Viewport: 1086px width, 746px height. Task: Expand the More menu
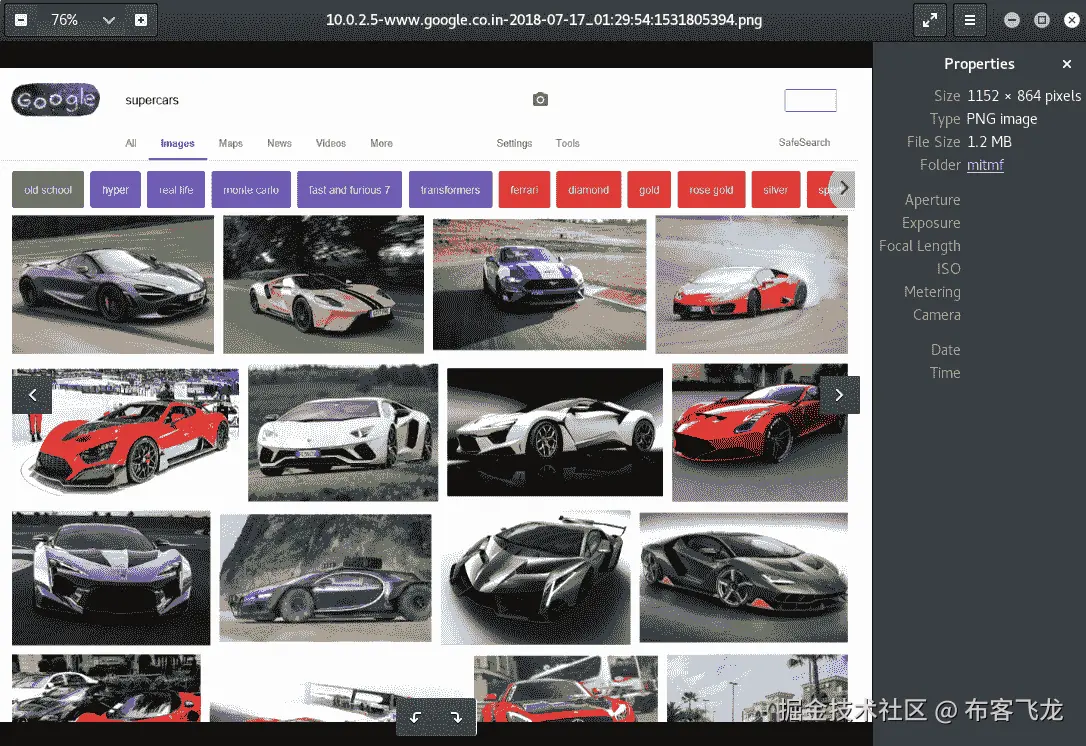coord(381,143)
